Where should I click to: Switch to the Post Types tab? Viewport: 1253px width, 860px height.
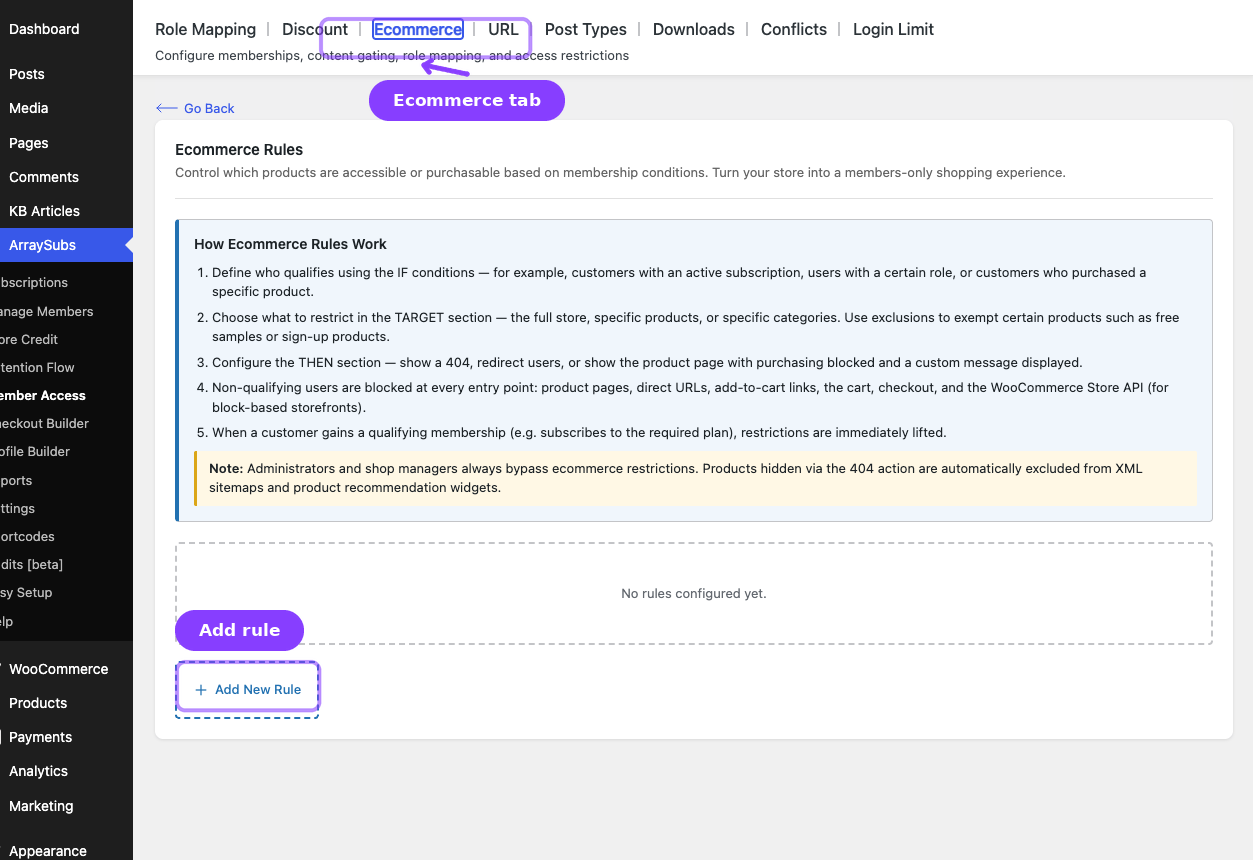point(586,29)
